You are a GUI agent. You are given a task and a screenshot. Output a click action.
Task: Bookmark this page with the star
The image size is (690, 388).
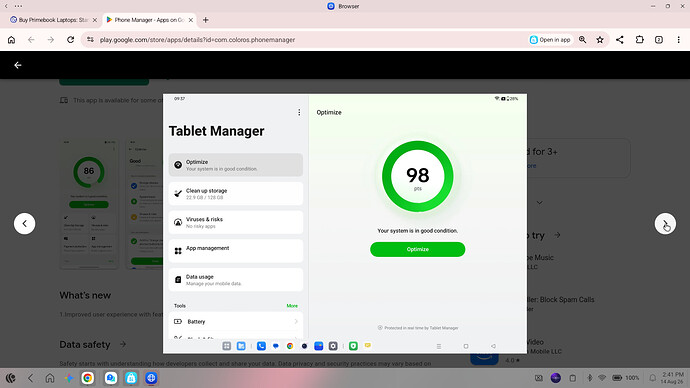(x=600, y=40)
